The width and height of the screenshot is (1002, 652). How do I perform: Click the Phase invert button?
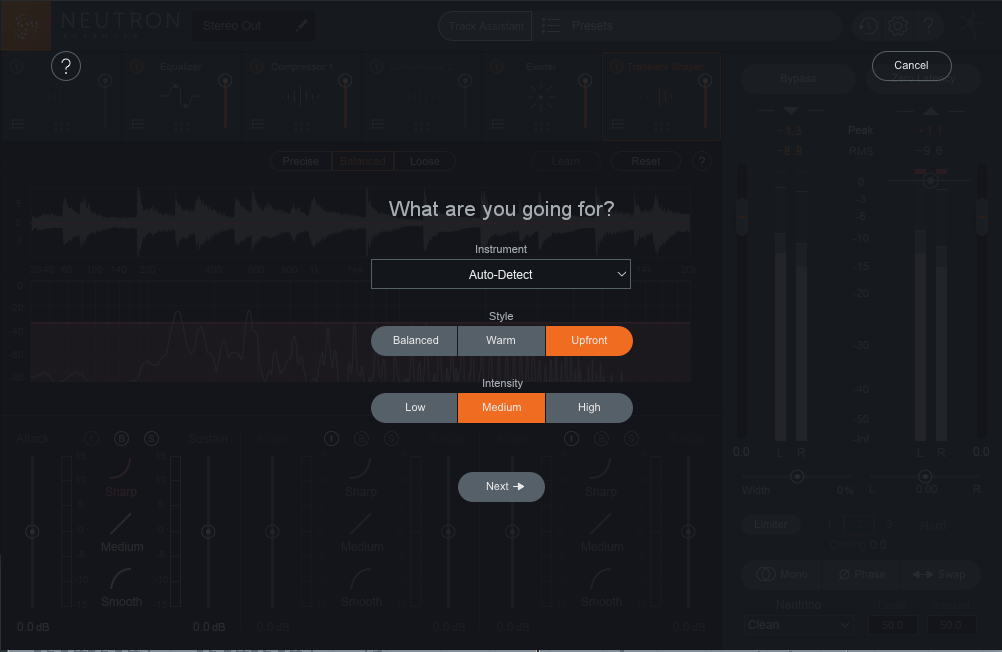861,574
